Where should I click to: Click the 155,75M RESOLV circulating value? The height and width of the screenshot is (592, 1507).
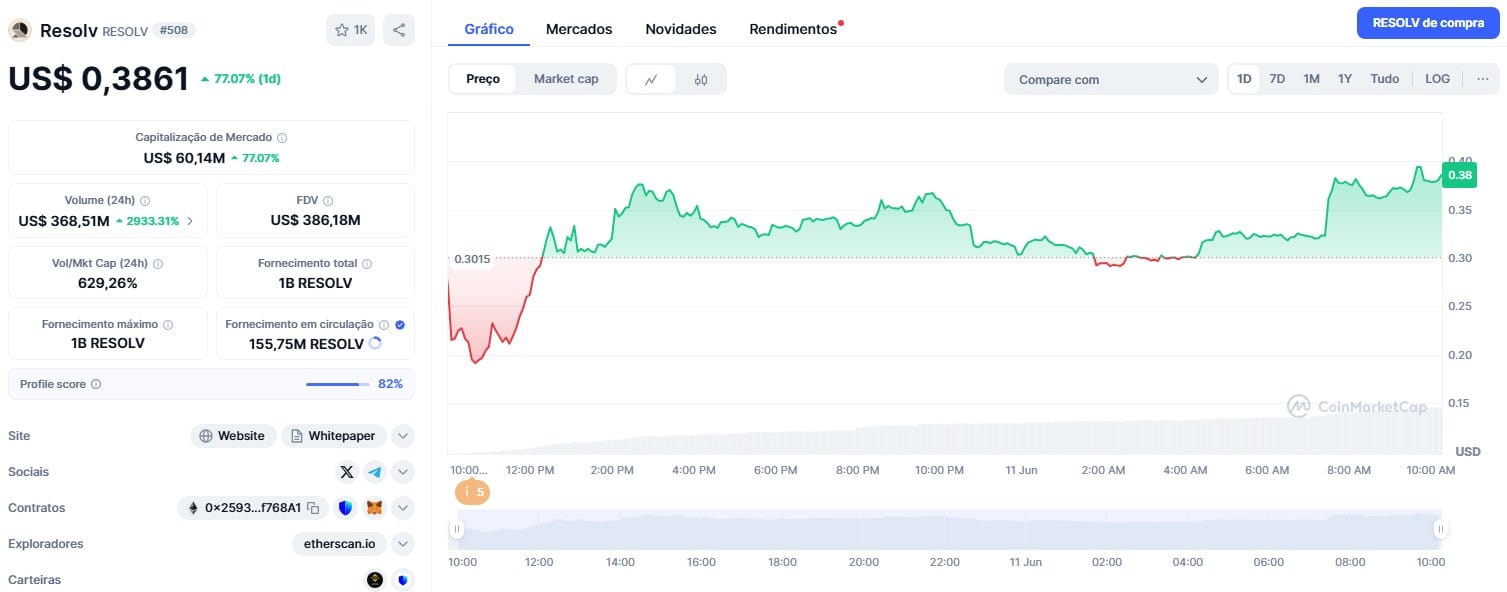pyautogui.click(x=306, y=343)
